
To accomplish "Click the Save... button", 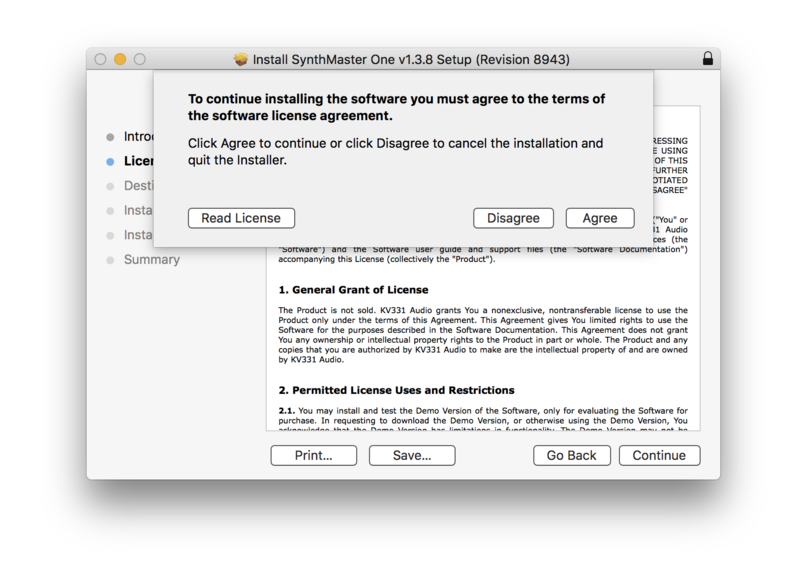I will [412, 455].
